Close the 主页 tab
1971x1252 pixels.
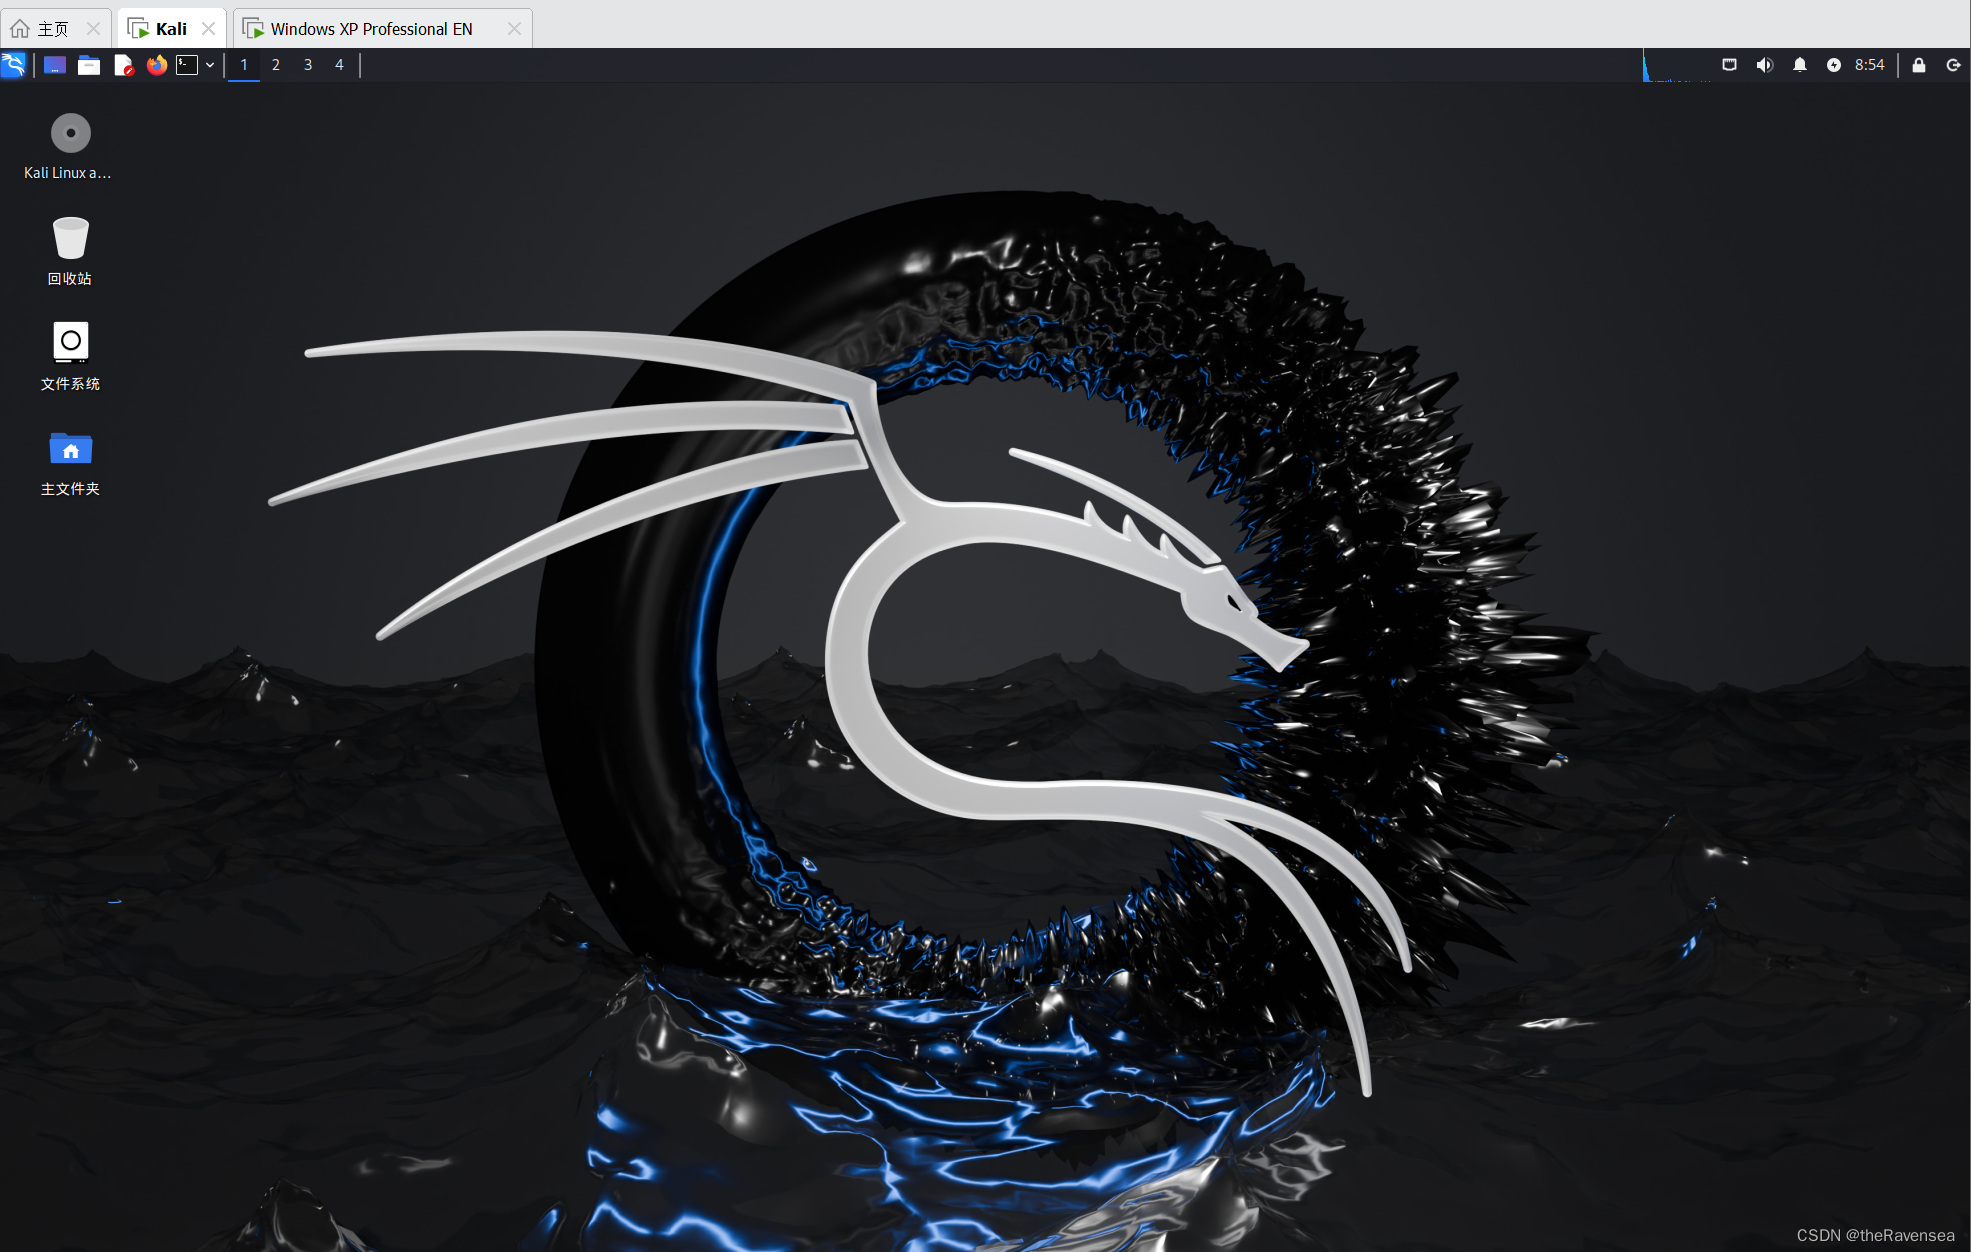pyautogui.click(x=93, y=29)
